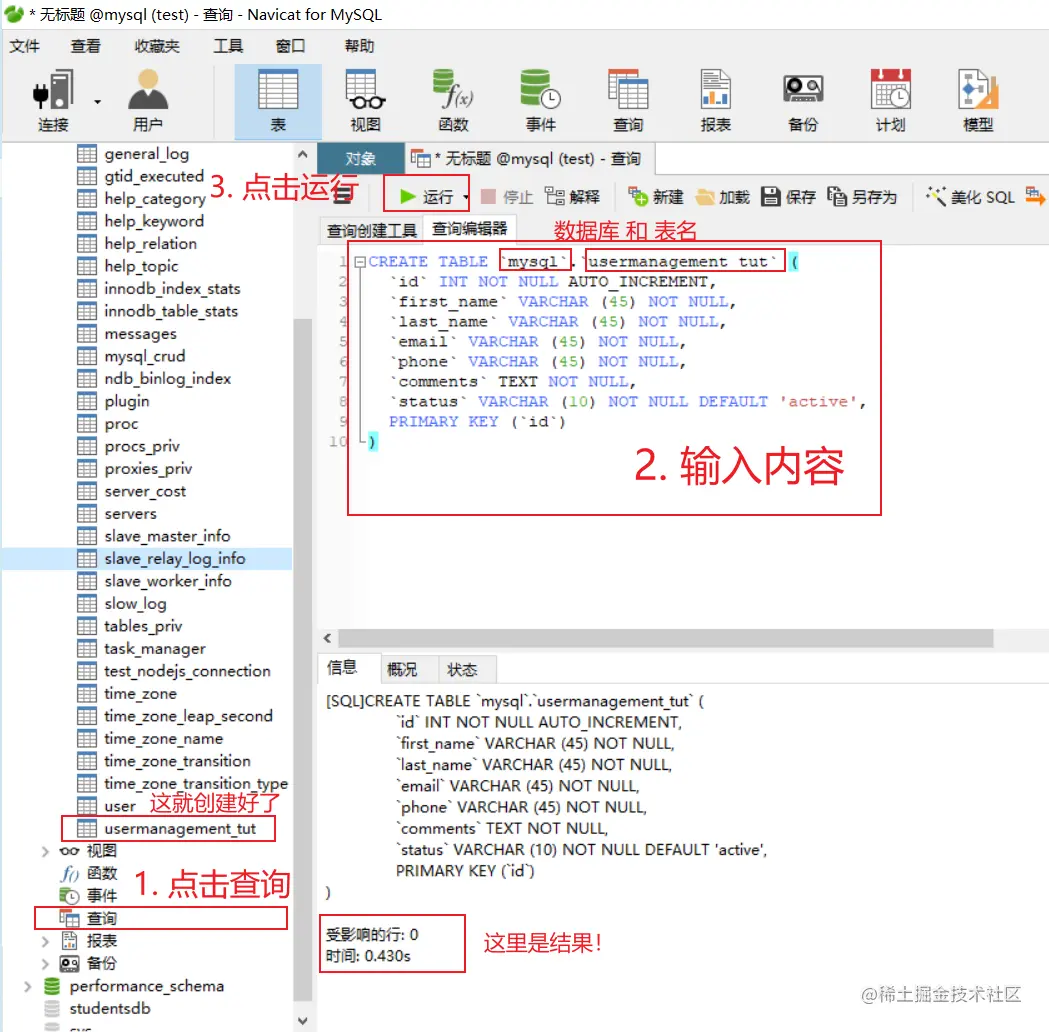Screen dimensions: 1049x1032
Task: Switch to 查询创建工具 tab
Action: pyautogui.click(x=371, y=231)
